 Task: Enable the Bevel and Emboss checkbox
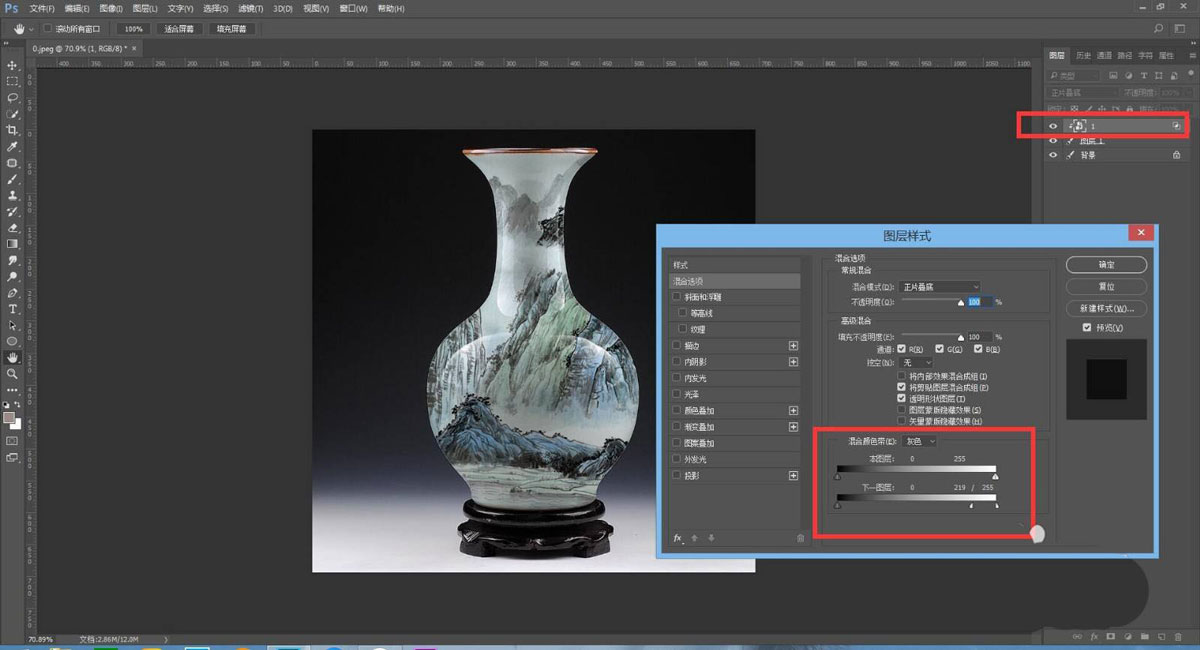tap(677, 297)
